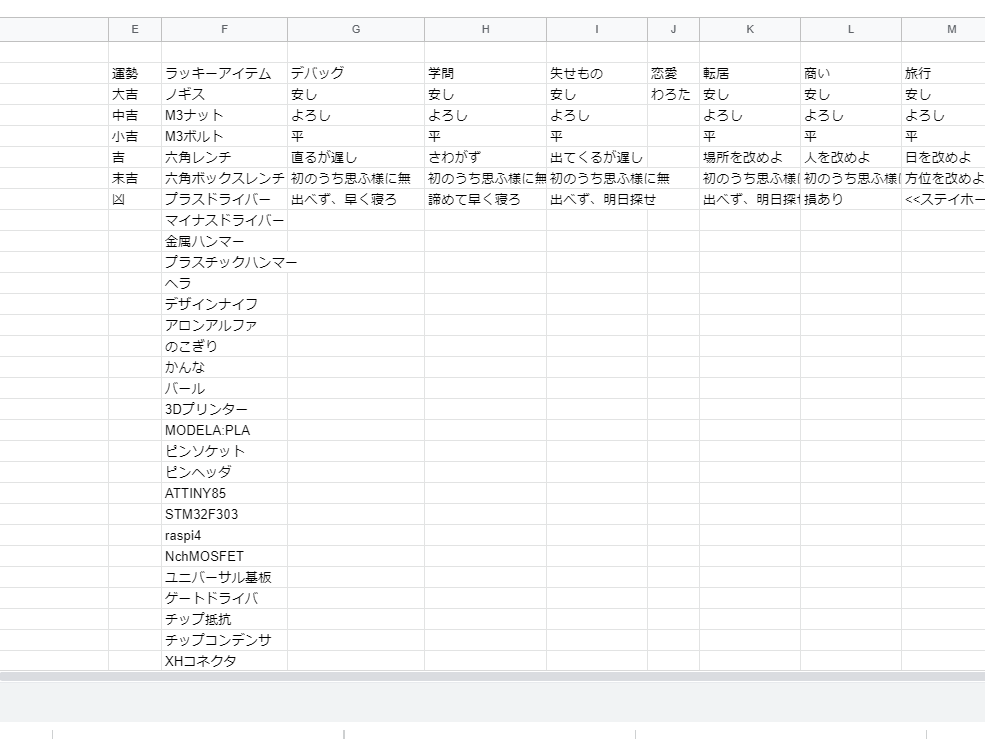The image size is (985, 739).
Task: Click the STM32F303 cell
Action: (x=224, y=514)
